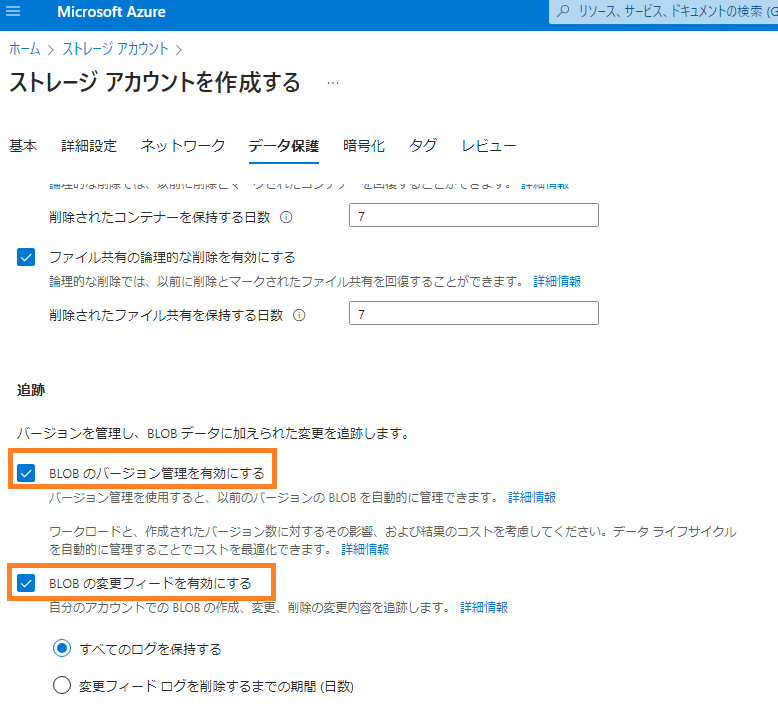Toggle BLOB のバージョン管理を有効にする checkbox
The image size is (778, 714).
point(26,473)
